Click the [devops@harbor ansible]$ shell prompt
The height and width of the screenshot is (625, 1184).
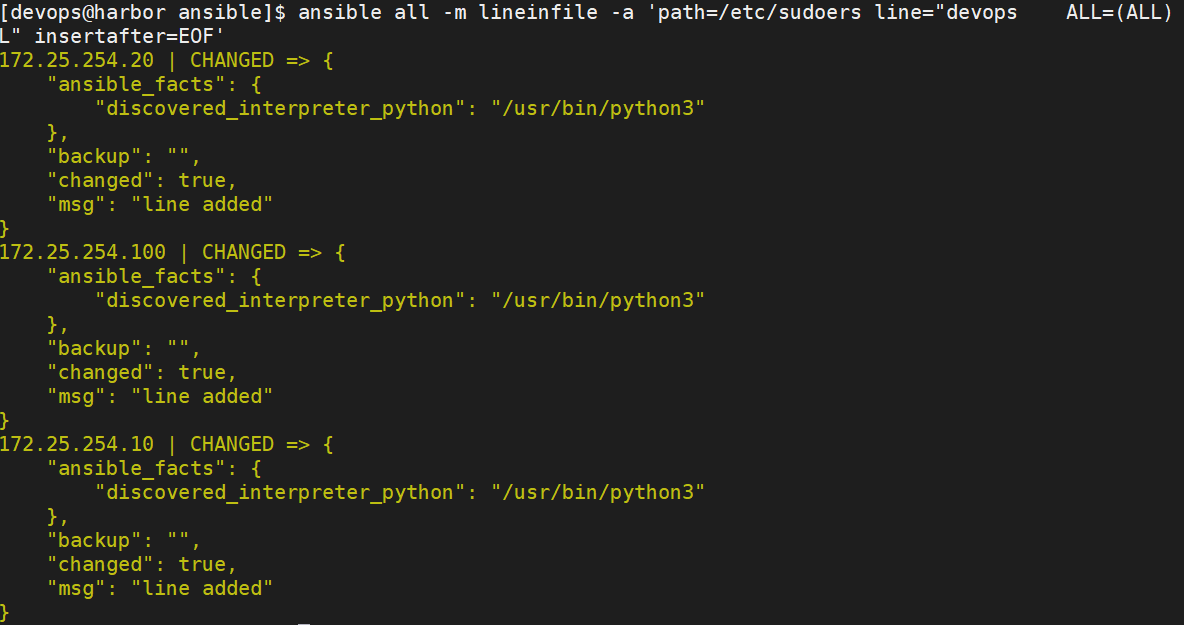[143, 13]
